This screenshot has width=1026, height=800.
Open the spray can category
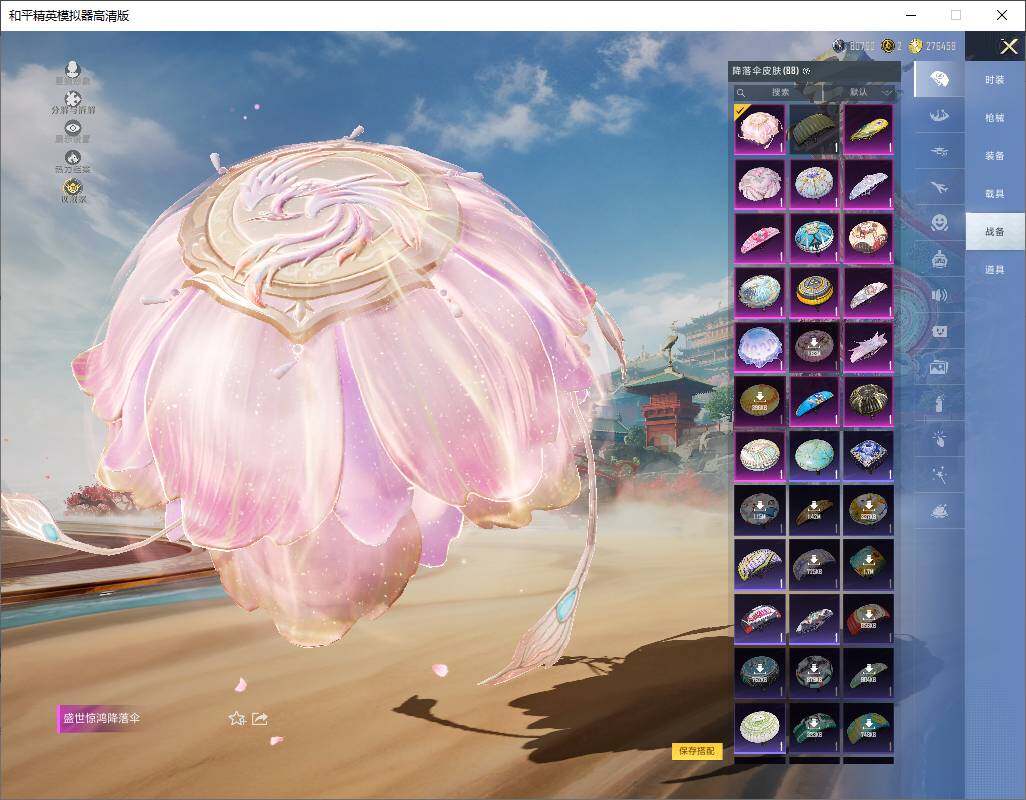(938, 403)
